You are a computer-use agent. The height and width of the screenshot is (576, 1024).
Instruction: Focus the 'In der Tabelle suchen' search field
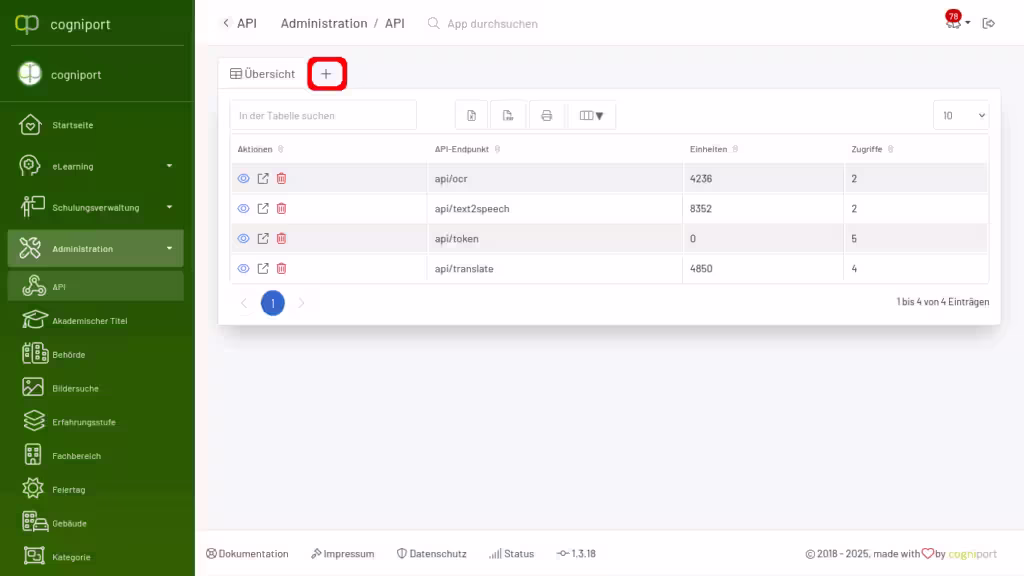pos(323,116)
